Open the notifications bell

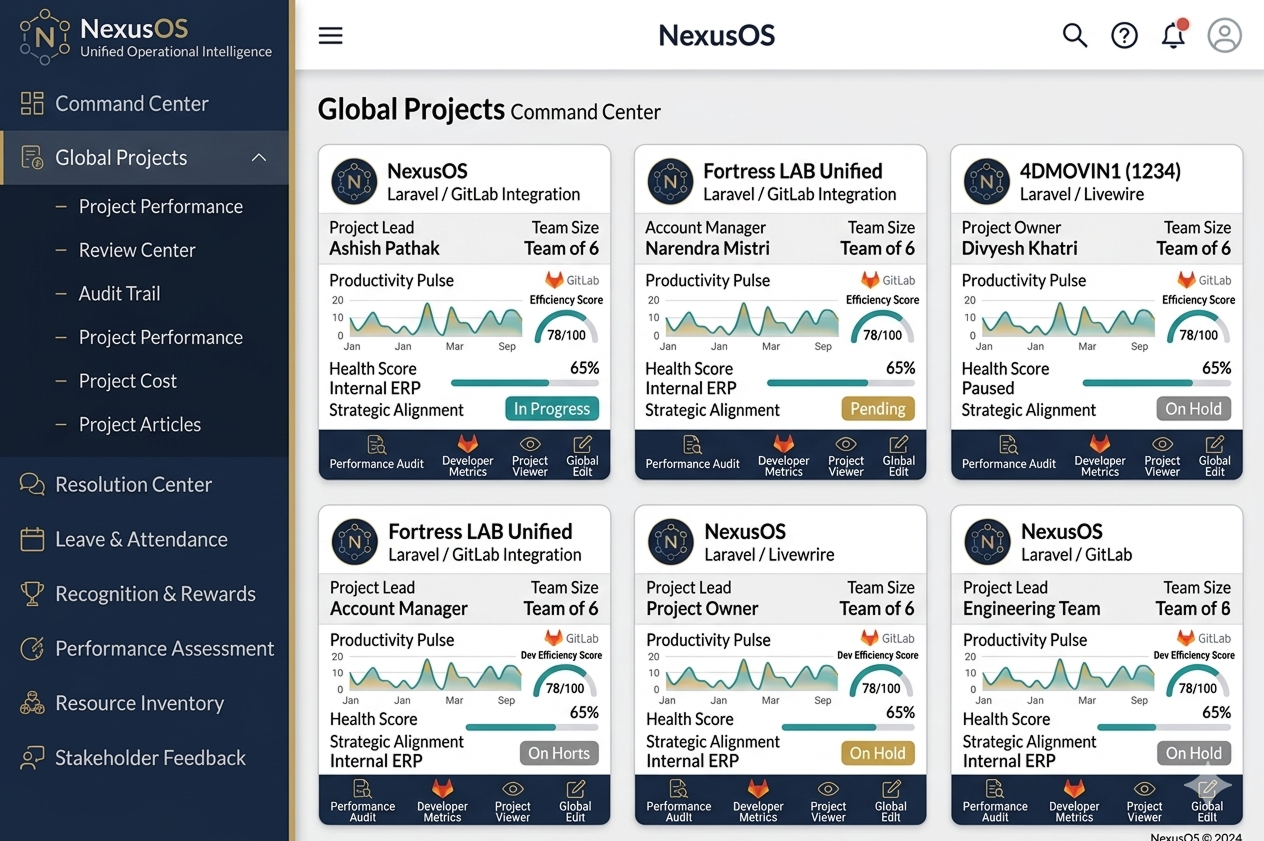(1173, 36)
